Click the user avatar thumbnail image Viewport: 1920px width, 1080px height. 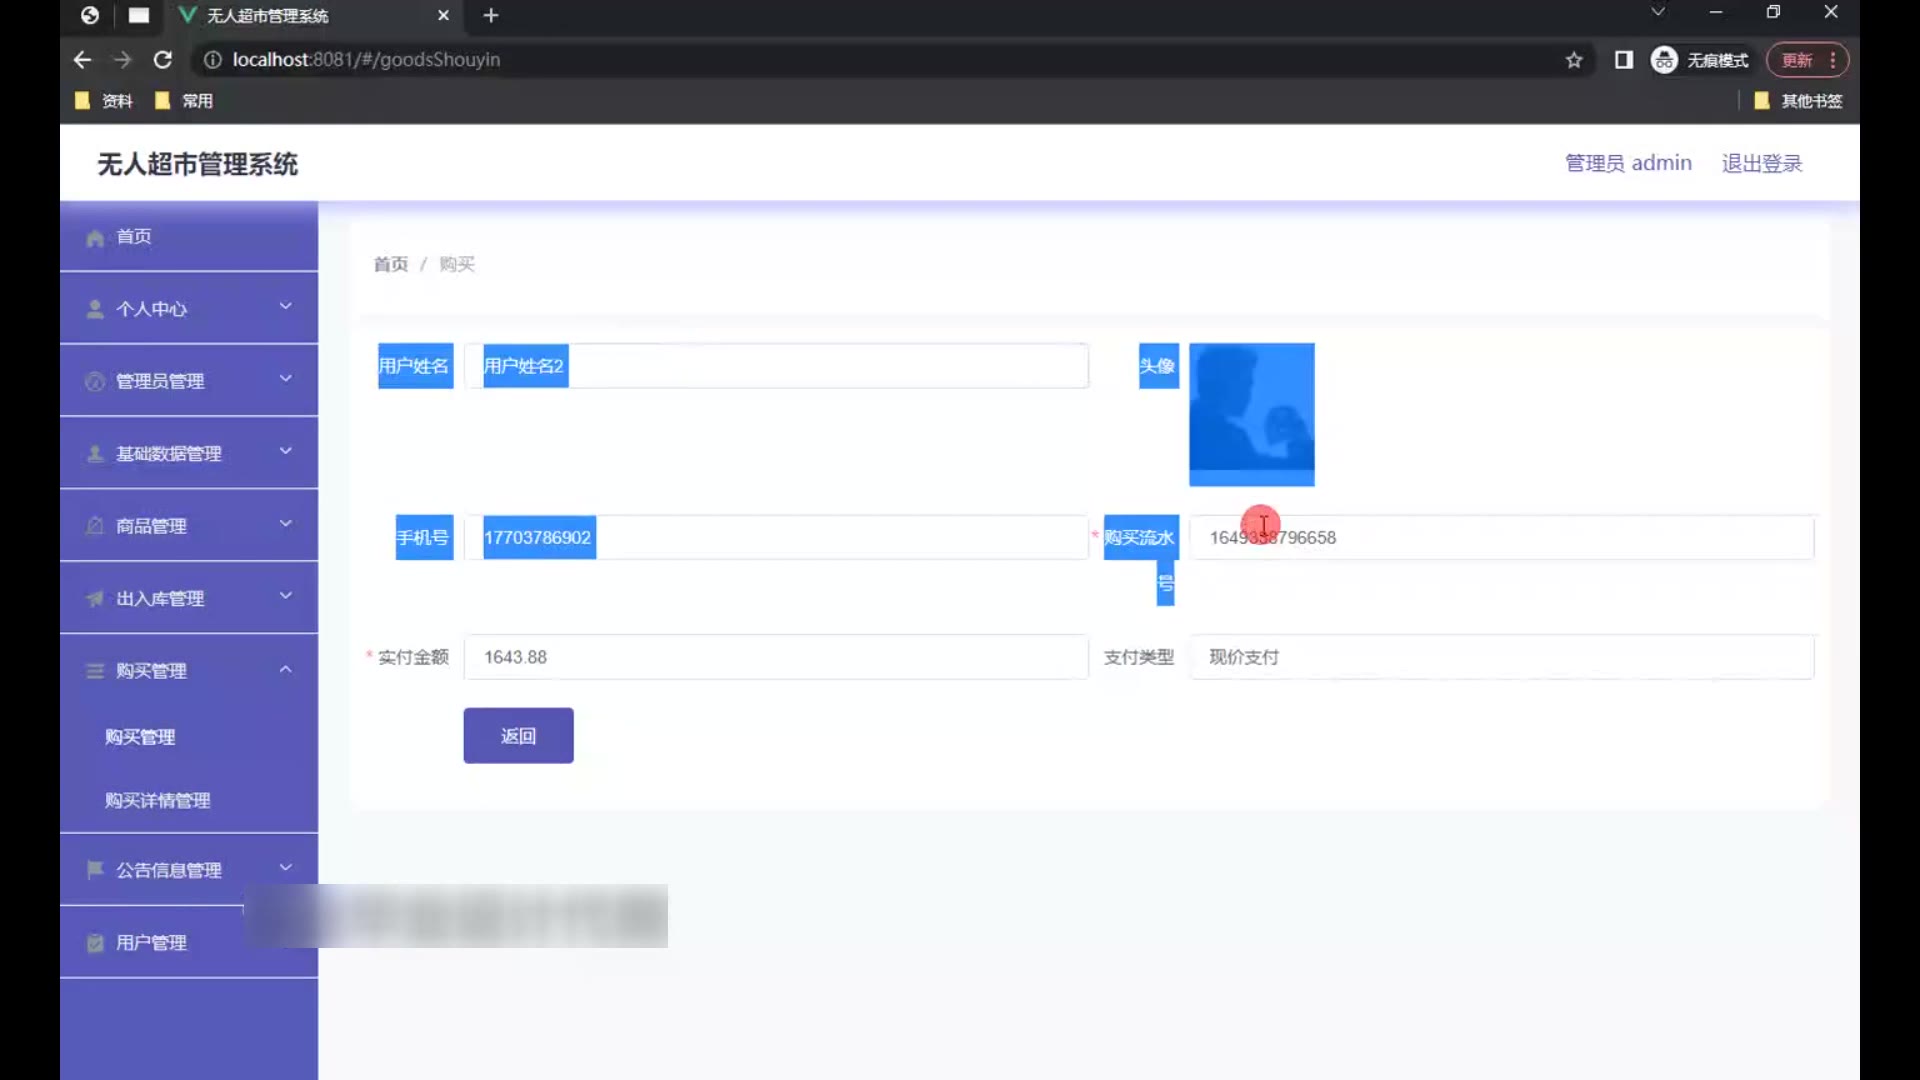[x=1251, y=414]
